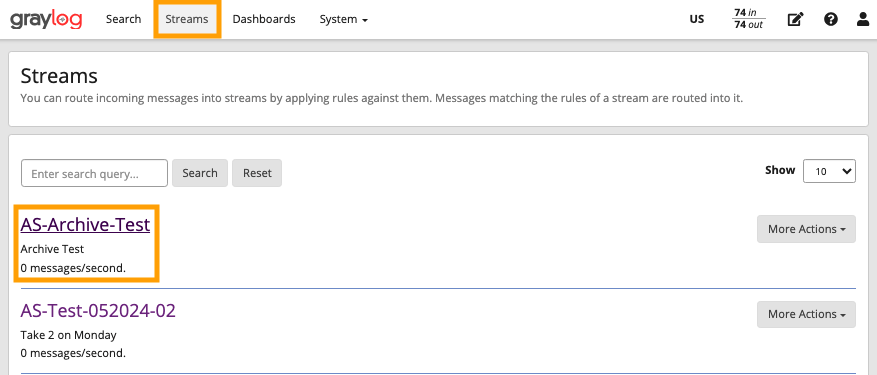Click '0 messages/second.' under AS-Archive-Test
The height and width of the screenshot is (375, 877).
pyautogui.click(x=73, y=268)
